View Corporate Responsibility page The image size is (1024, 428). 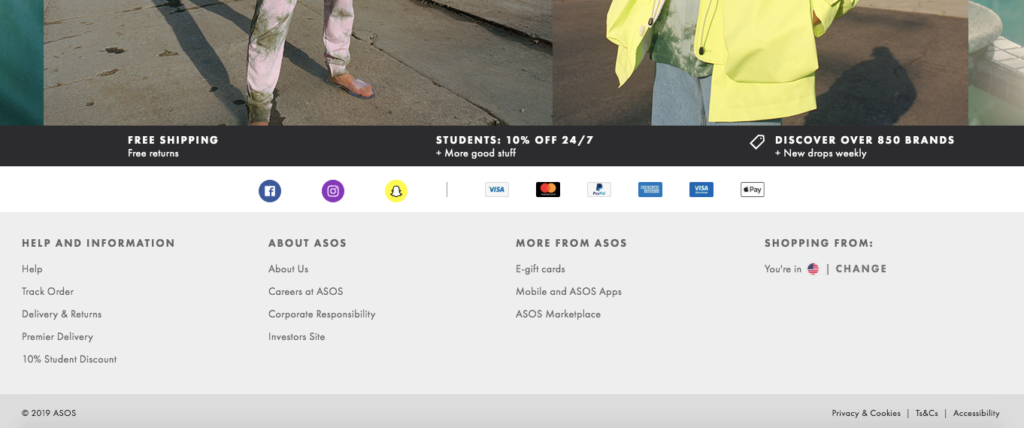tap(322, 314)
